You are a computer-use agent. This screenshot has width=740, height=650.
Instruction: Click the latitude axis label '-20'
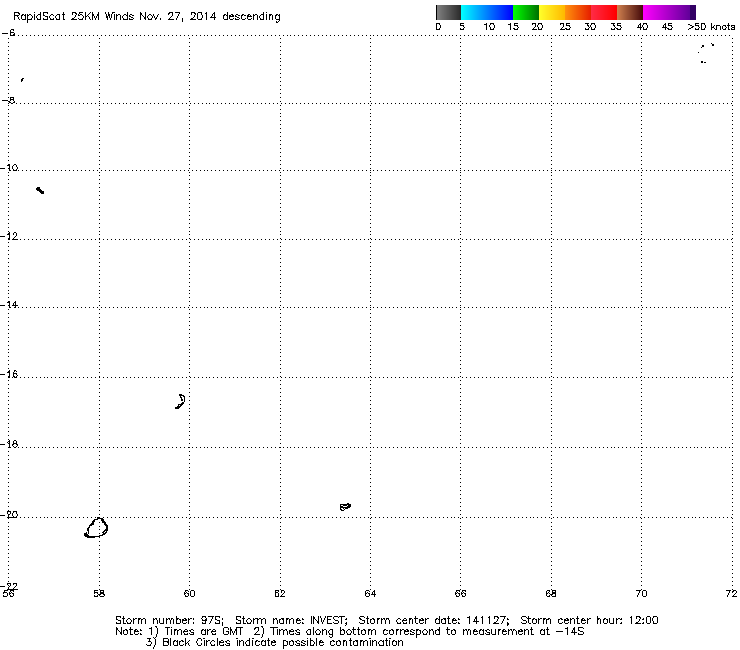click(9, 515)
